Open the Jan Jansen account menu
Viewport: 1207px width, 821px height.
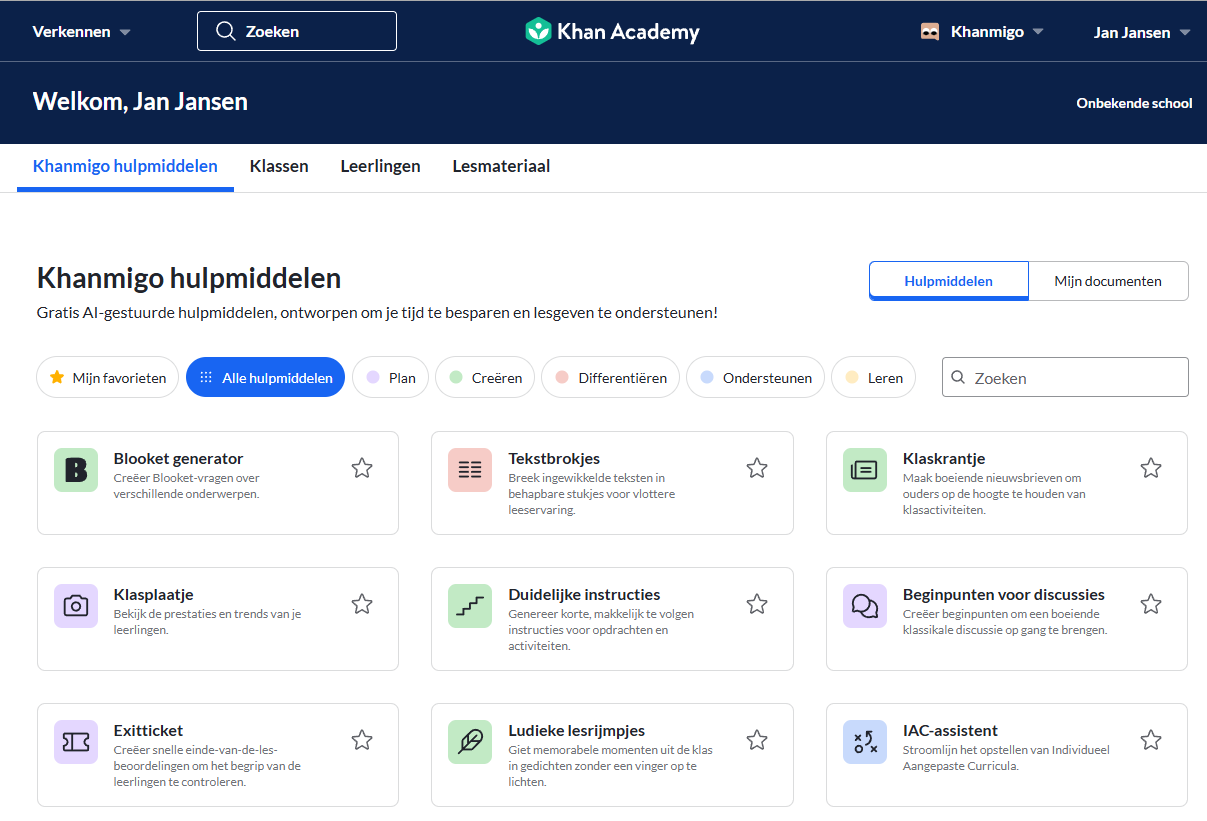click(1142, 32)
